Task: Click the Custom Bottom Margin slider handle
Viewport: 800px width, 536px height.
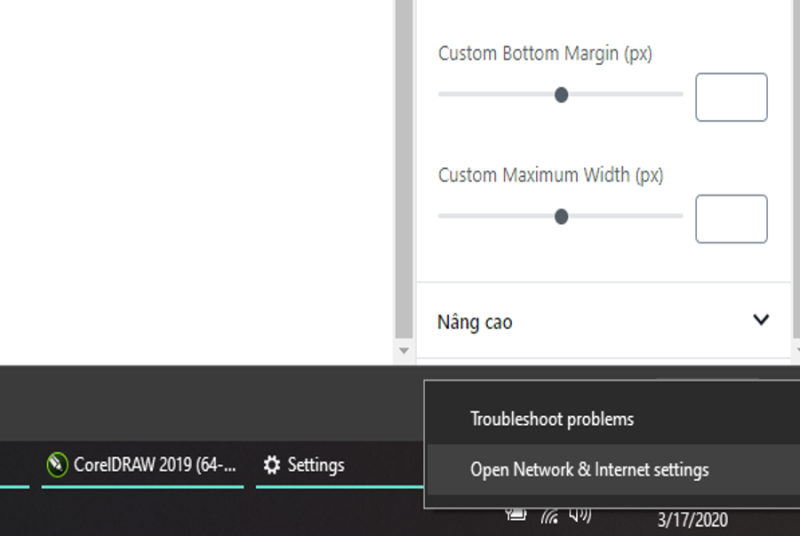Action: pos(561,95)
